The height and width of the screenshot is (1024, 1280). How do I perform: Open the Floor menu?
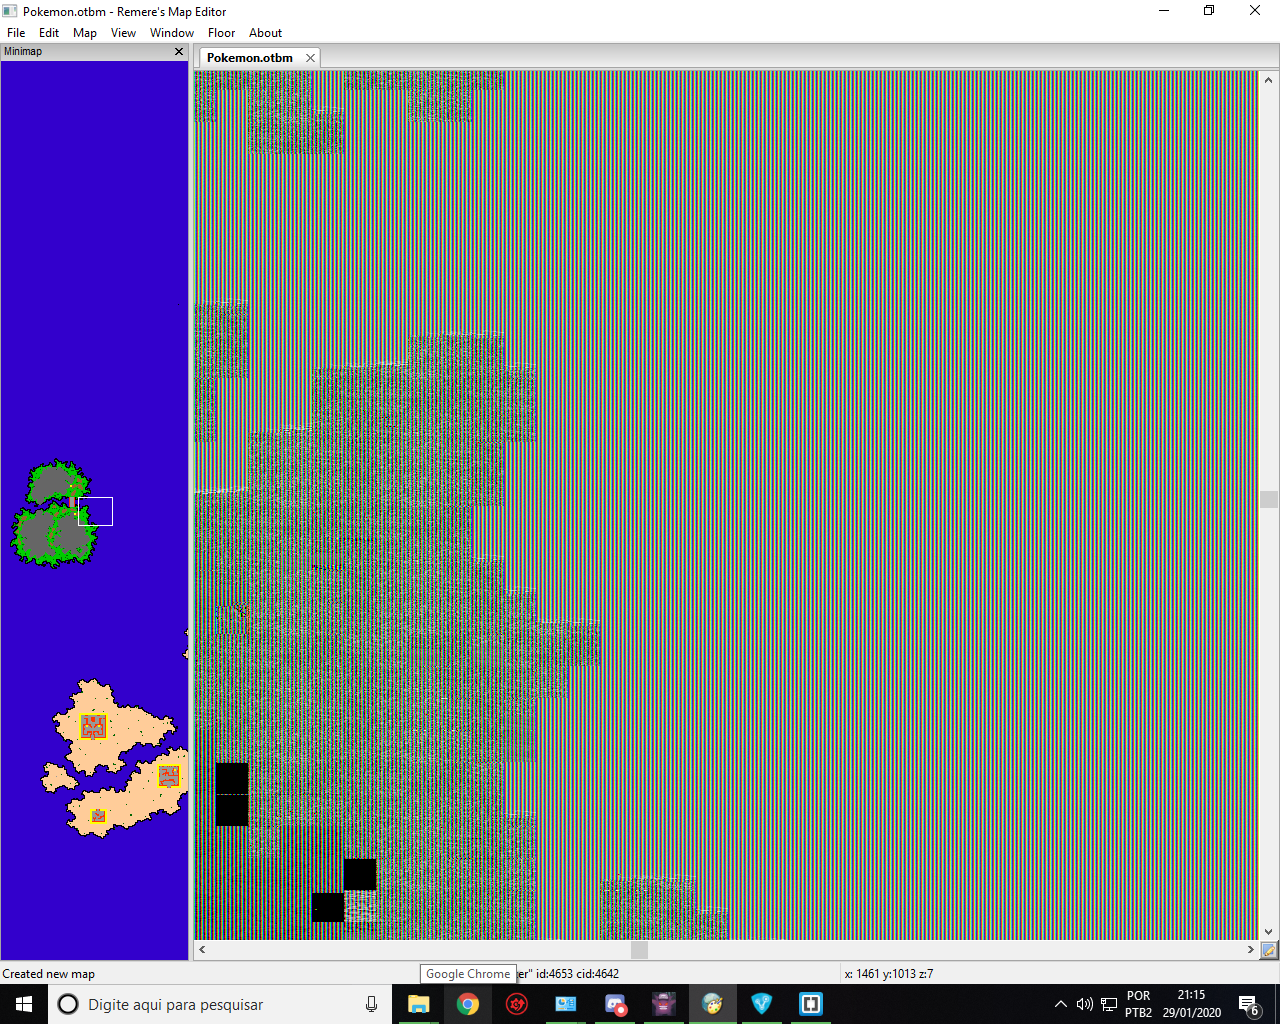(x=221, y=33)
